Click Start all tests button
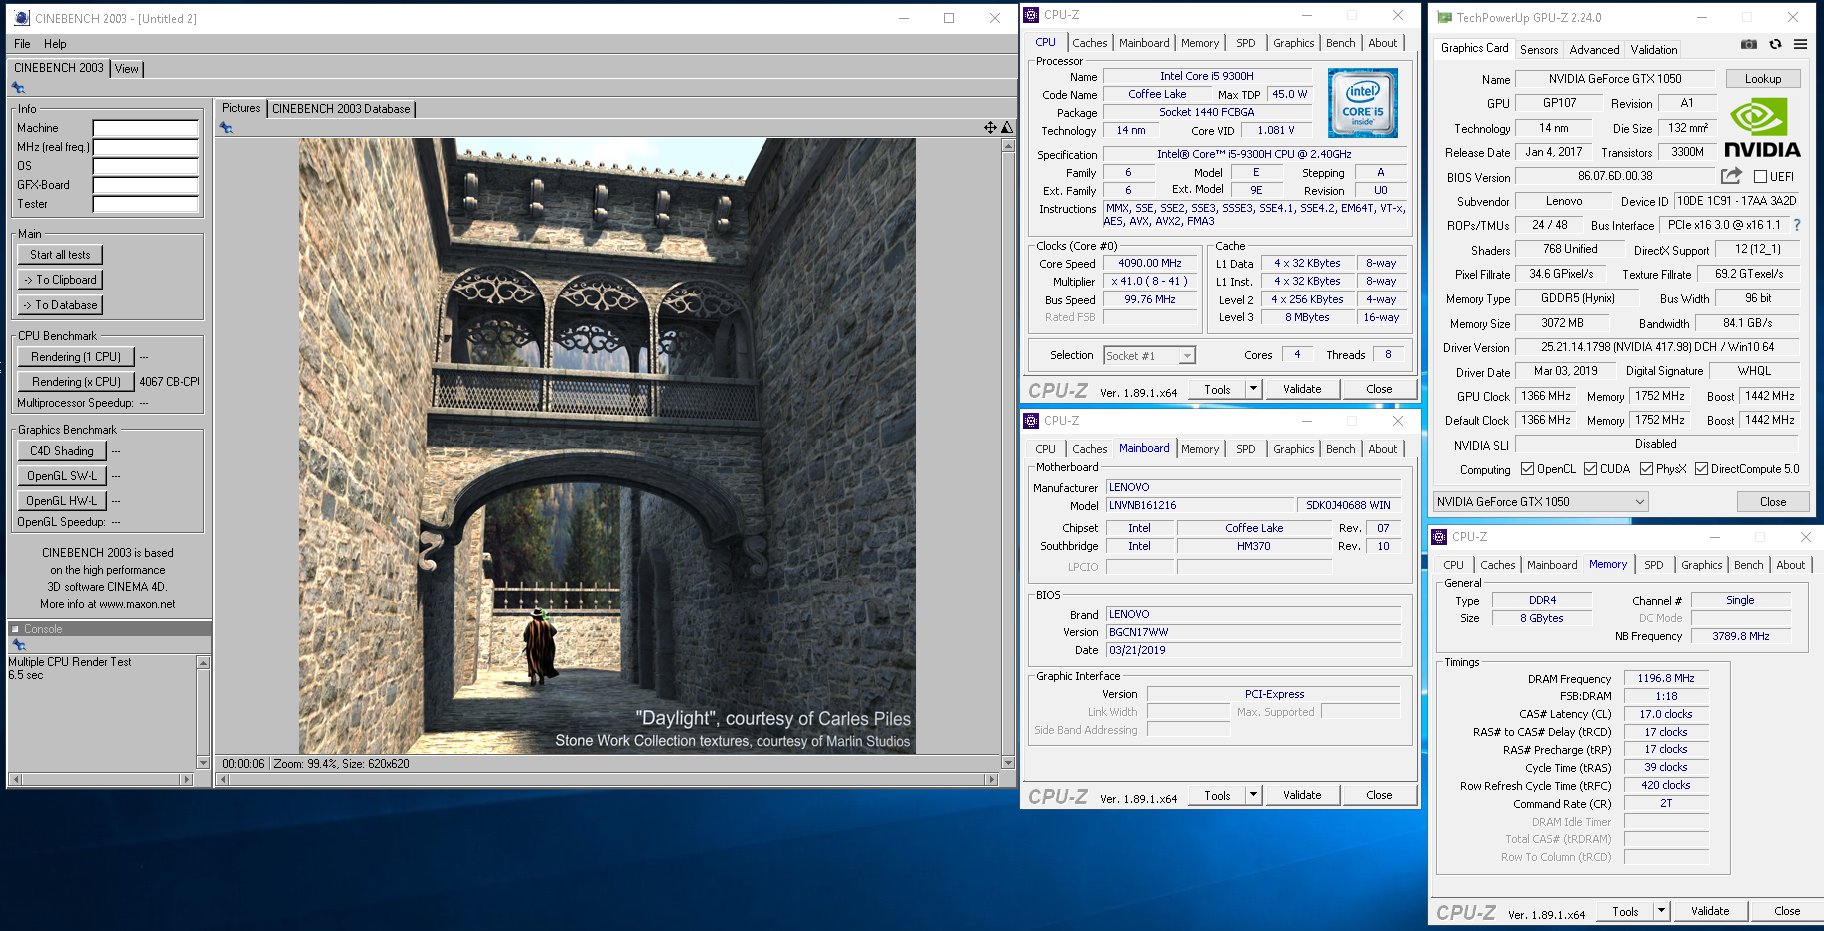 tap(60, 255)
